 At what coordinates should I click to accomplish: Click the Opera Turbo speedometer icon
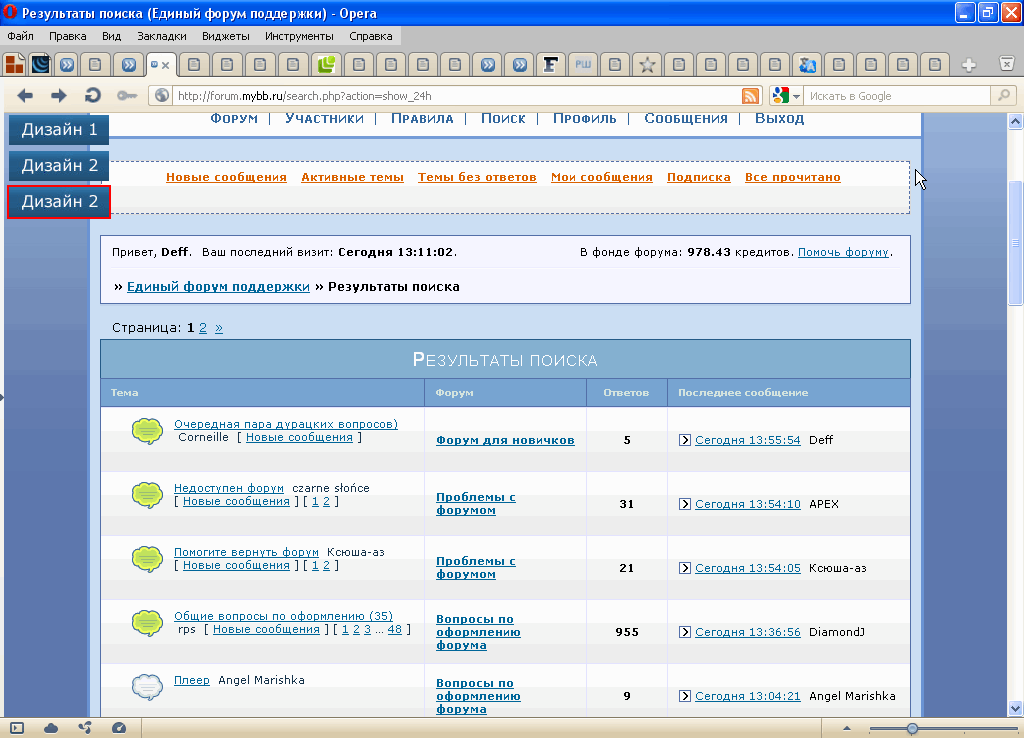(119, 728)
